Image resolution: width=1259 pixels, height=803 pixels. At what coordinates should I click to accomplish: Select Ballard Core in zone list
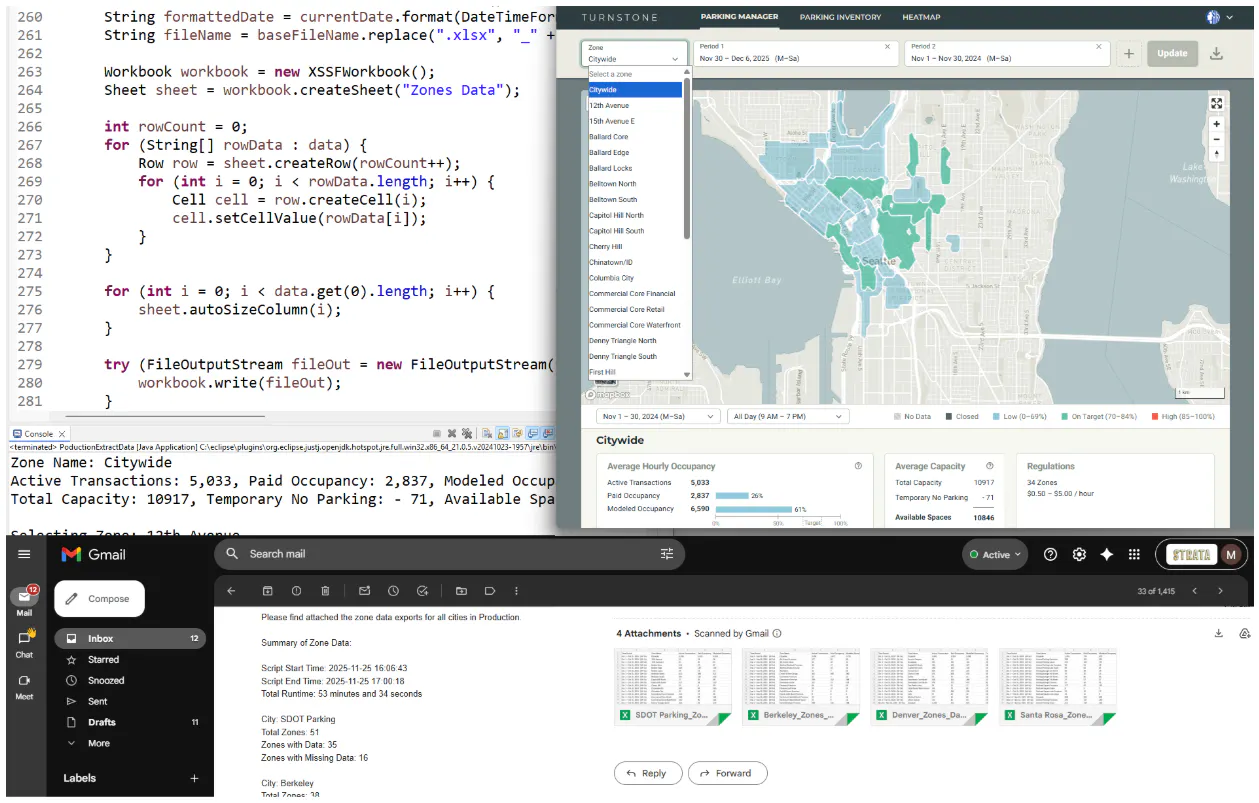(635, 137)
